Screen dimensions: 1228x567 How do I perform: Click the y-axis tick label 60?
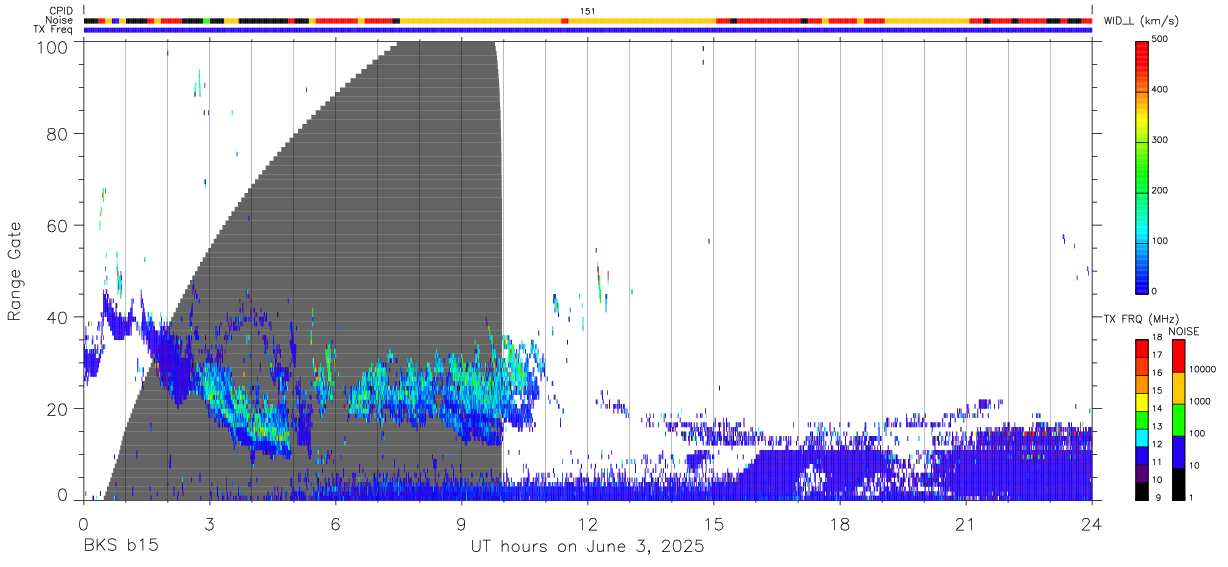tap(58, 225)
